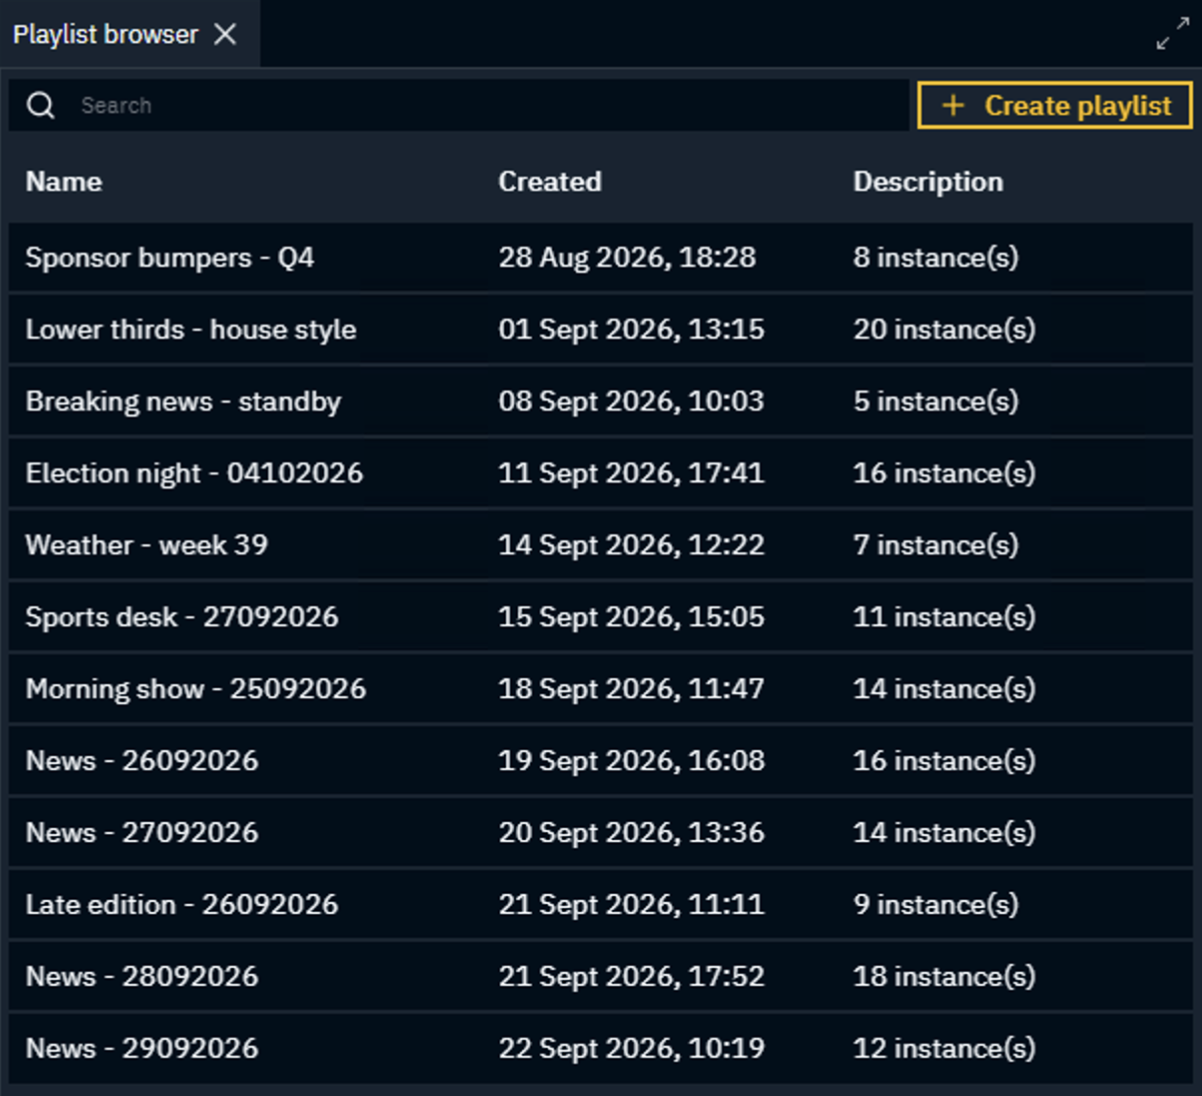Focus the Search input field
1202x1096 pixels.
(459, 105)
